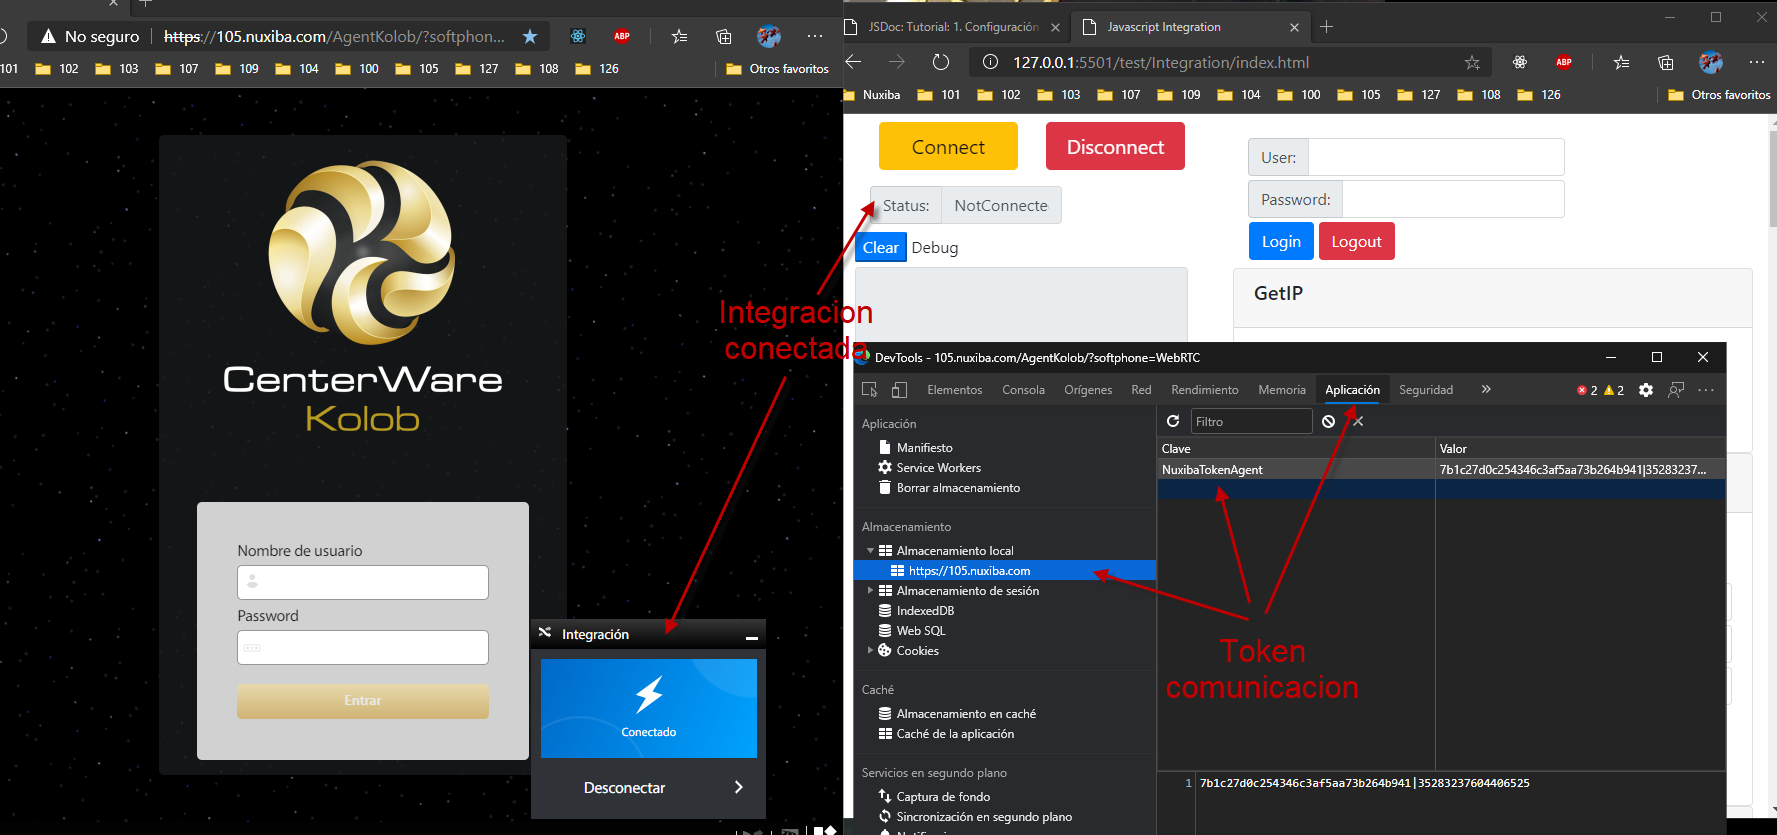Expand Almacenamiento de sesión node
This screenshot has width=1777, height=835.
[870, 591]
